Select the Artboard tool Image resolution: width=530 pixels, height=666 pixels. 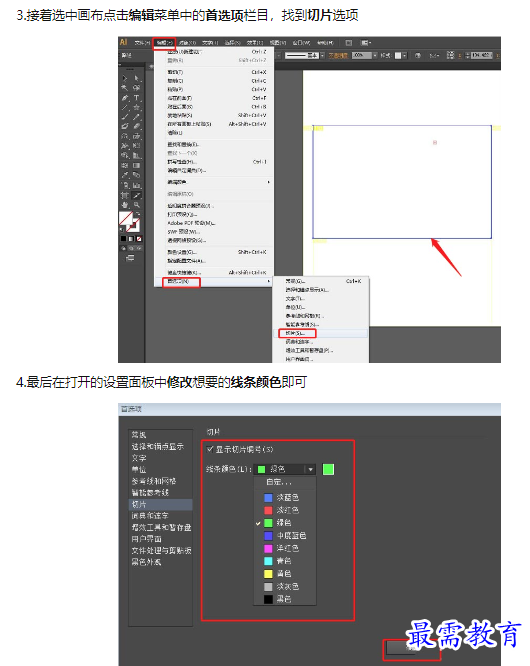pyautogui.click(x=124, y=195)
